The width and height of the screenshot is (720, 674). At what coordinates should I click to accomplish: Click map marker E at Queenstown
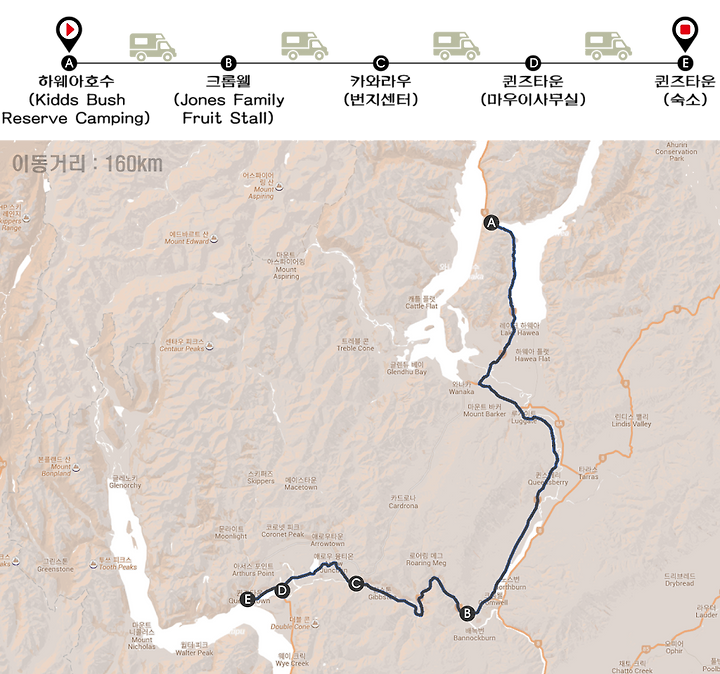click(248, 599)
